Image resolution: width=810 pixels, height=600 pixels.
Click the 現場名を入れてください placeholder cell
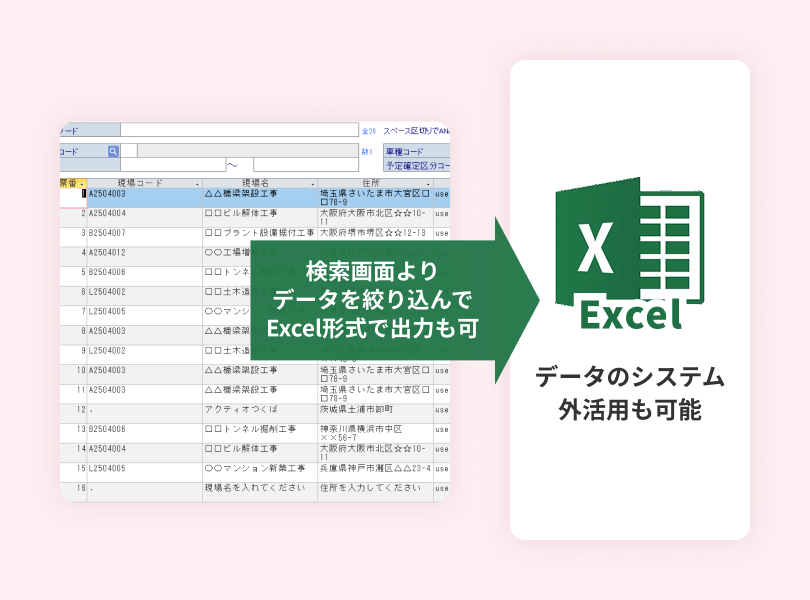coord(259,488)
